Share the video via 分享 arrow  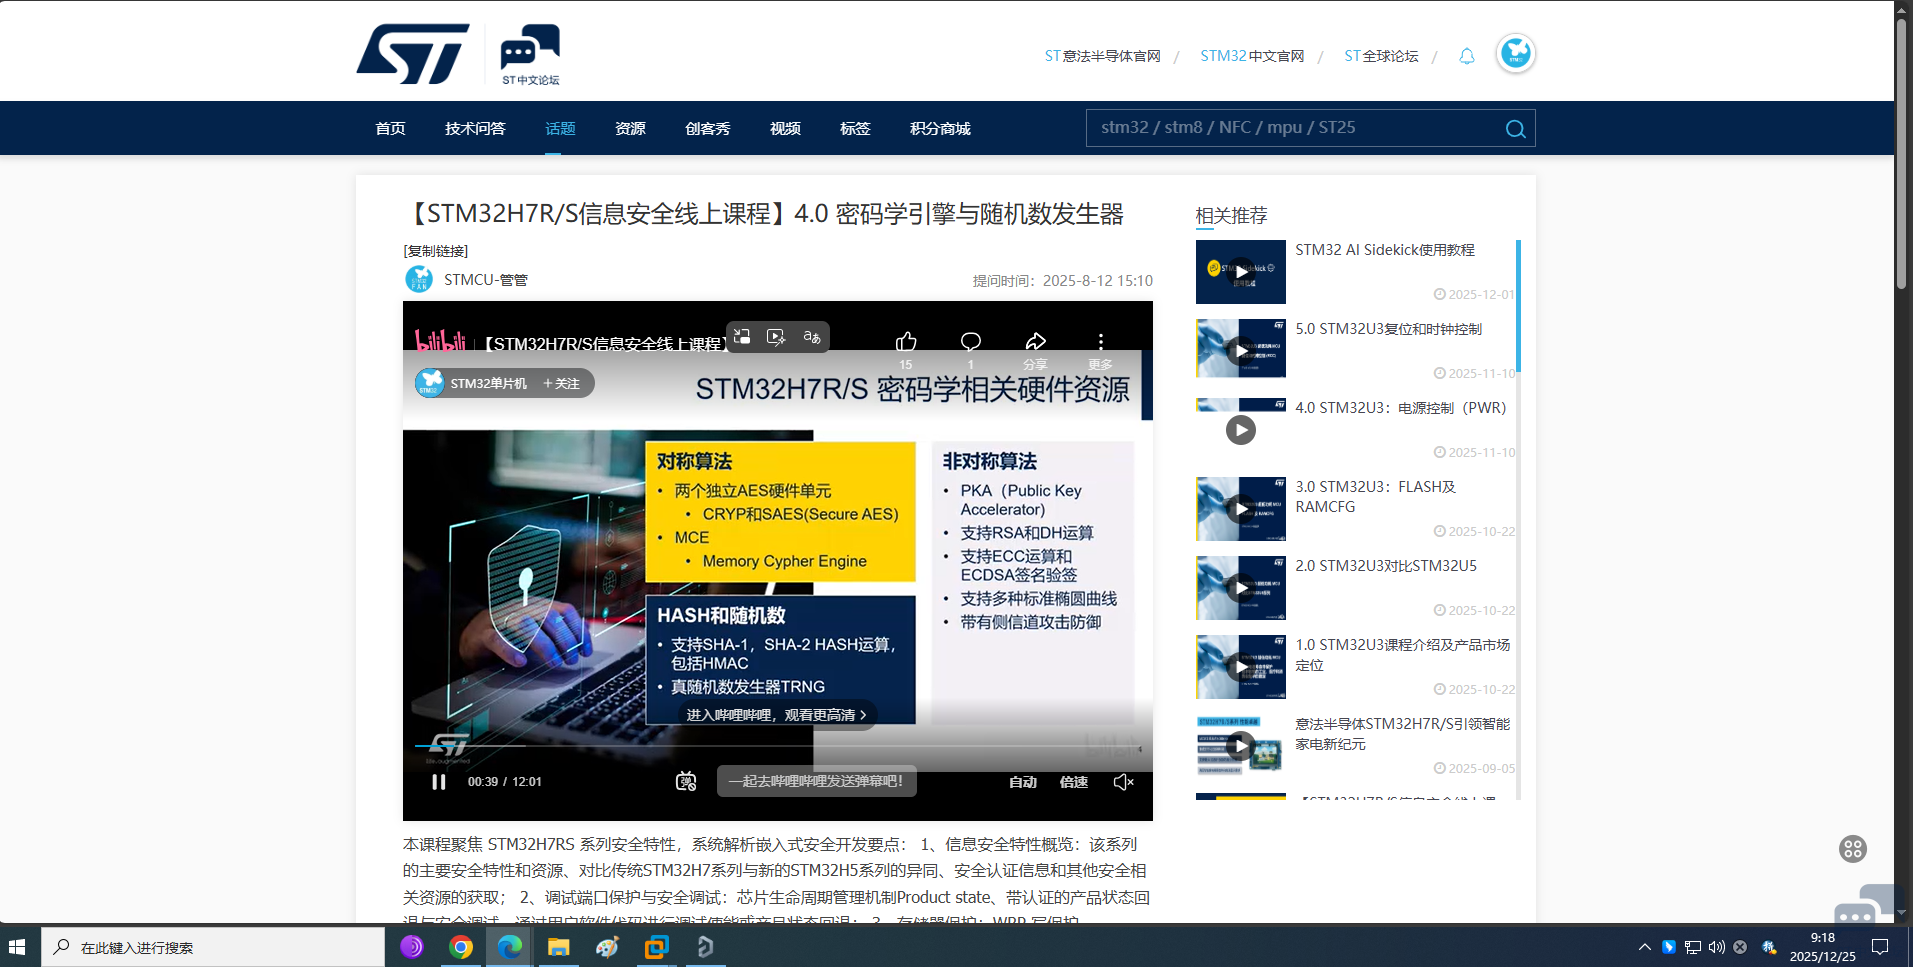tap(1035, 343)
